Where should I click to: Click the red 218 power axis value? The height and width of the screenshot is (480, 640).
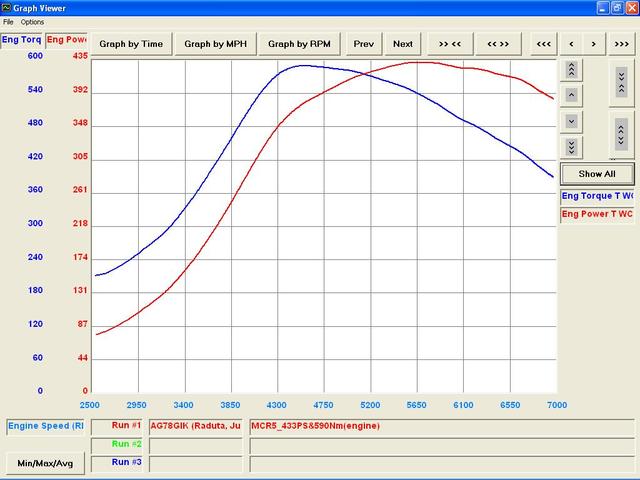tap(80, 223)
